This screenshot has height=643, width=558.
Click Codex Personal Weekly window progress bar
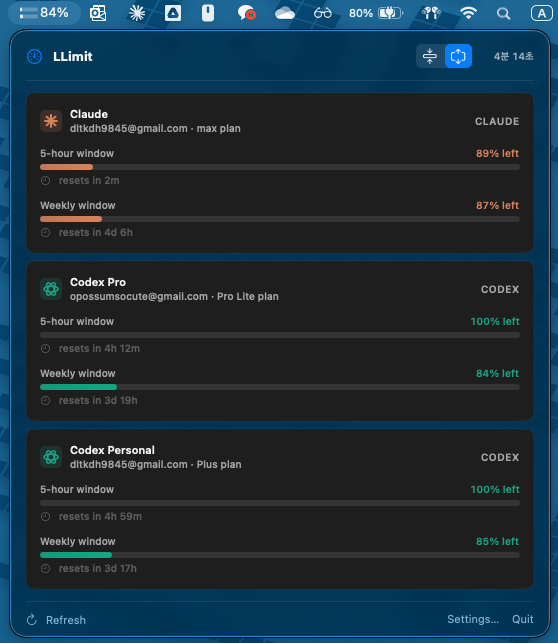coord(280,555)
